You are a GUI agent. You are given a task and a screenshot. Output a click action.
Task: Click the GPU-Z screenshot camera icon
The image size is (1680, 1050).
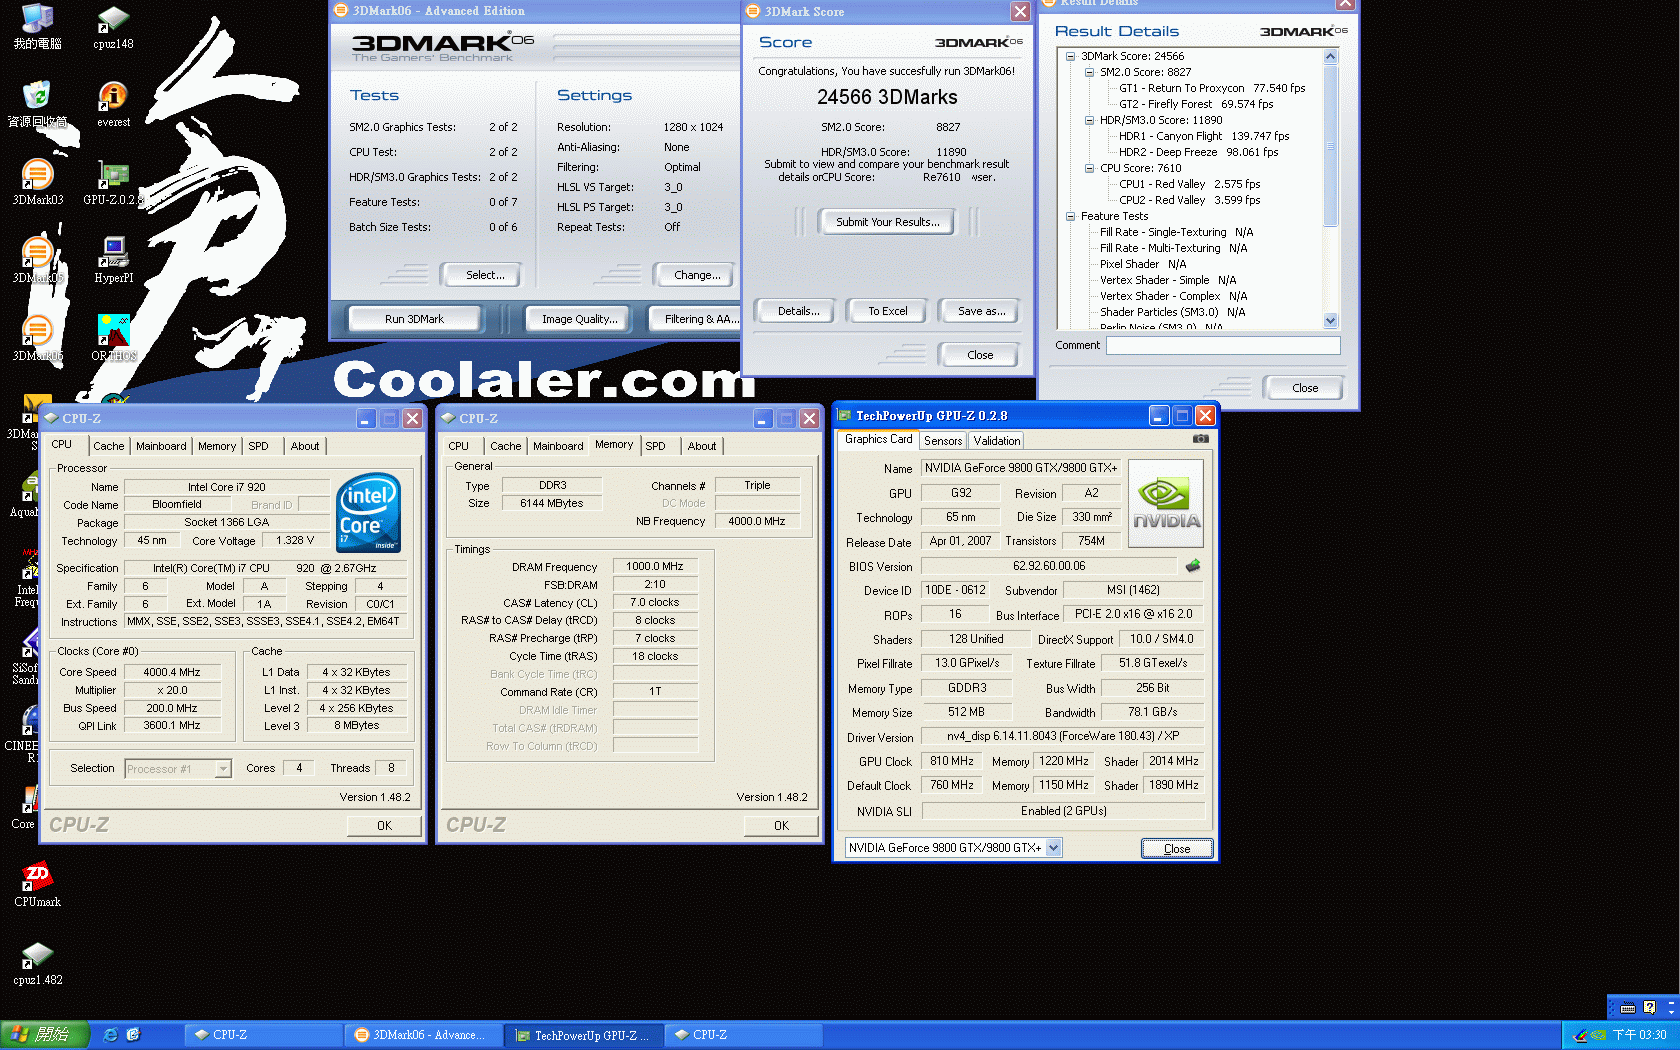(x=1200, y=439)
